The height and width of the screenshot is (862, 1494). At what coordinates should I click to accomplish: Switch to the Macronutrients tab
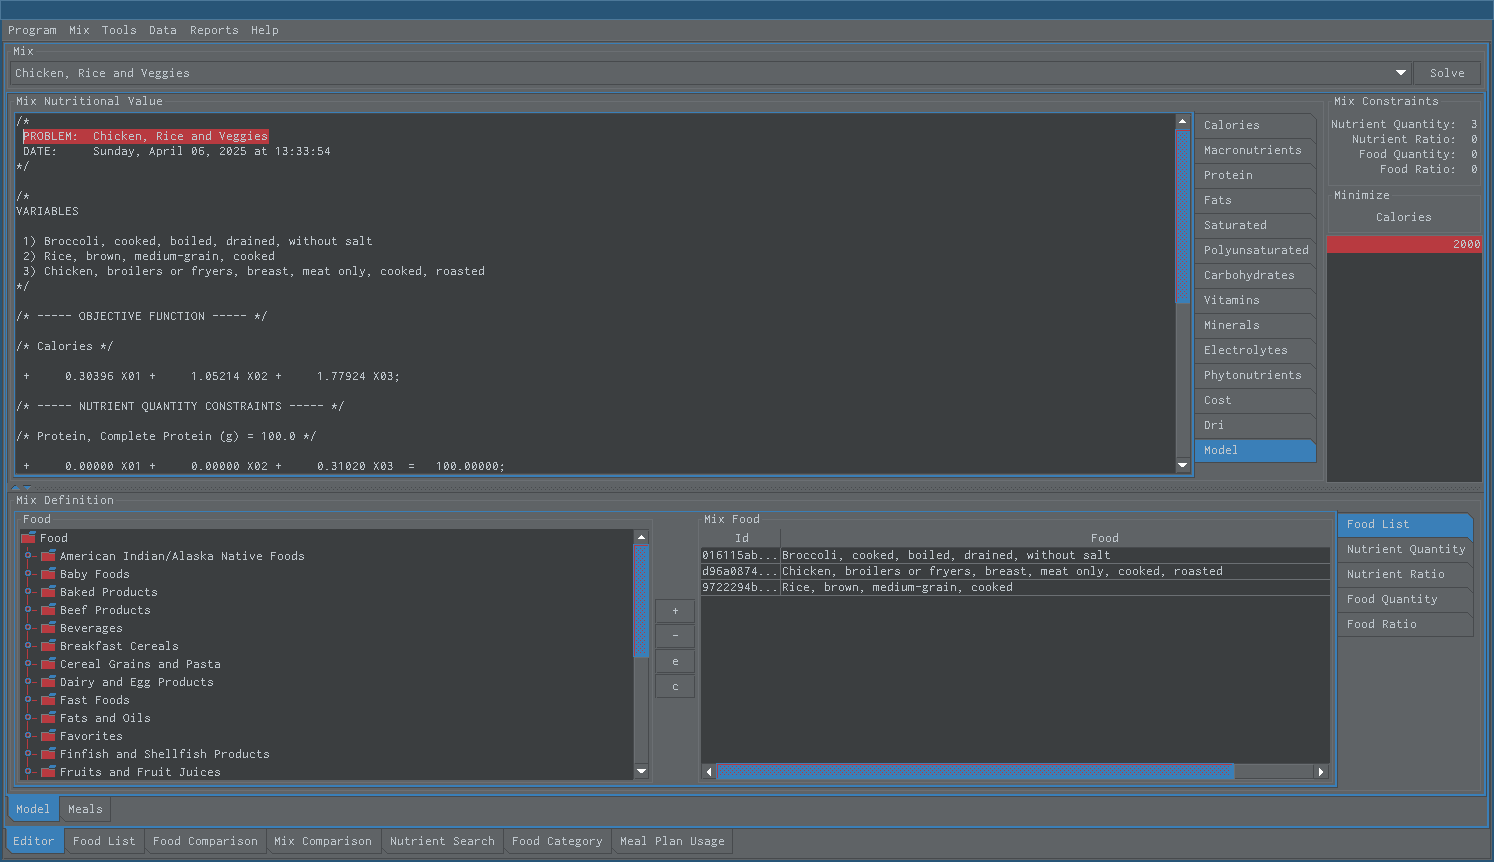click(x=1255, y=150)
